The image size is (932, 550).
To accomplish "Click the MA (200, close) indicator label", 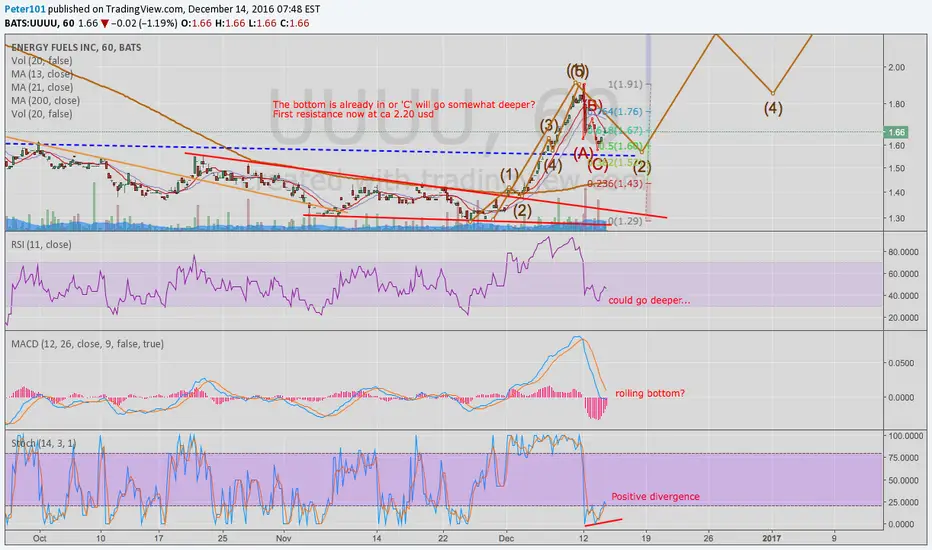I will click(45, 100).
